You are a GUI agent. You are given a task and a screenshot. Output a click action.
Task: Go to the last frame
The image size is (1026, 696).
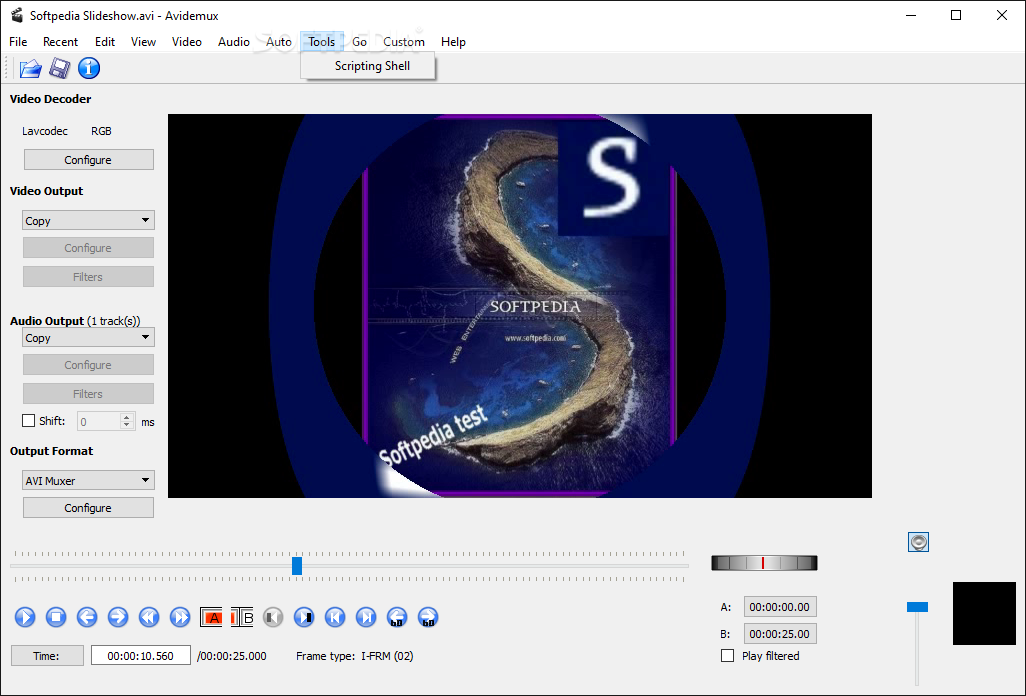pos(366,617)
